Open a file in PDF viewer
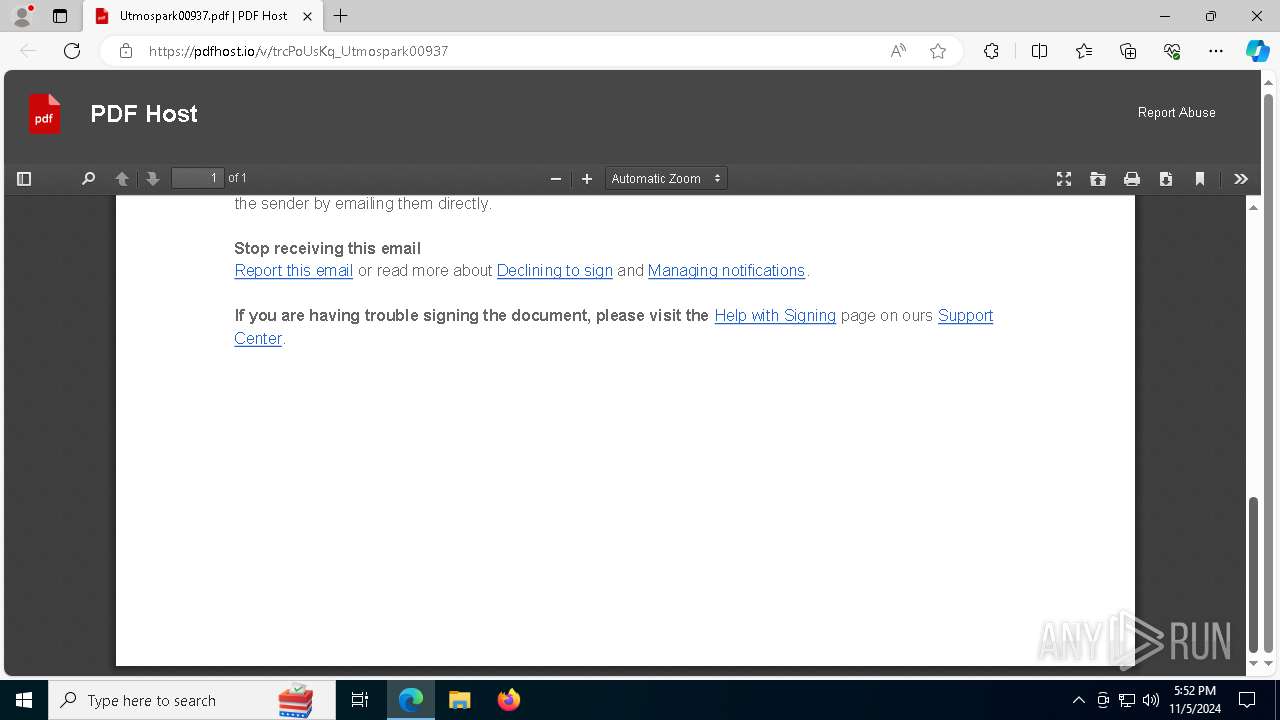 point(1098,179)
